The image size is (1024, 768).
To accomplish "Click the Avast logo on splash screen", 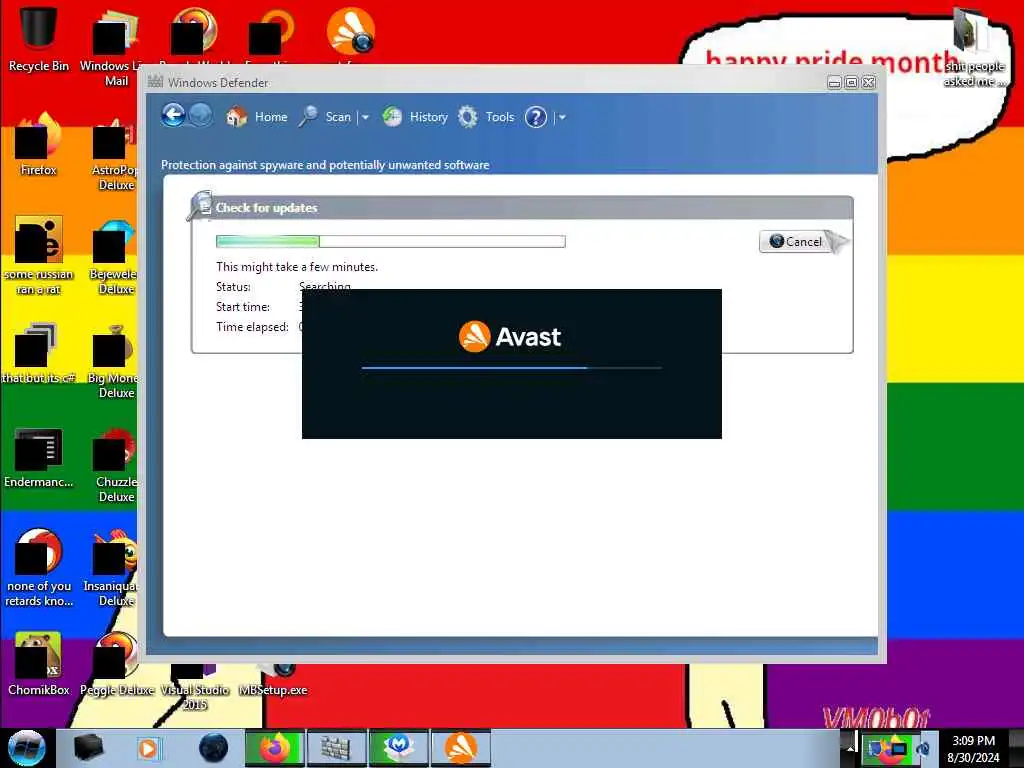I will point(509,337).
